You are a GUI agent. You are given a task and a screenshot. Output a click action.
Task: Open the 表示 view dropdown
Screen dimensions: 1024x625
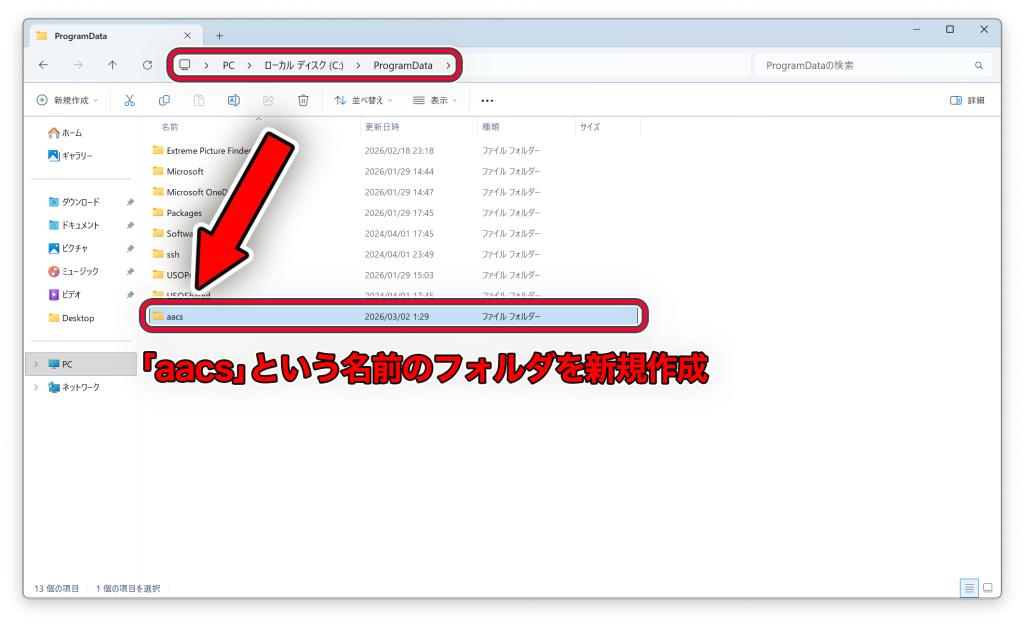435,100
